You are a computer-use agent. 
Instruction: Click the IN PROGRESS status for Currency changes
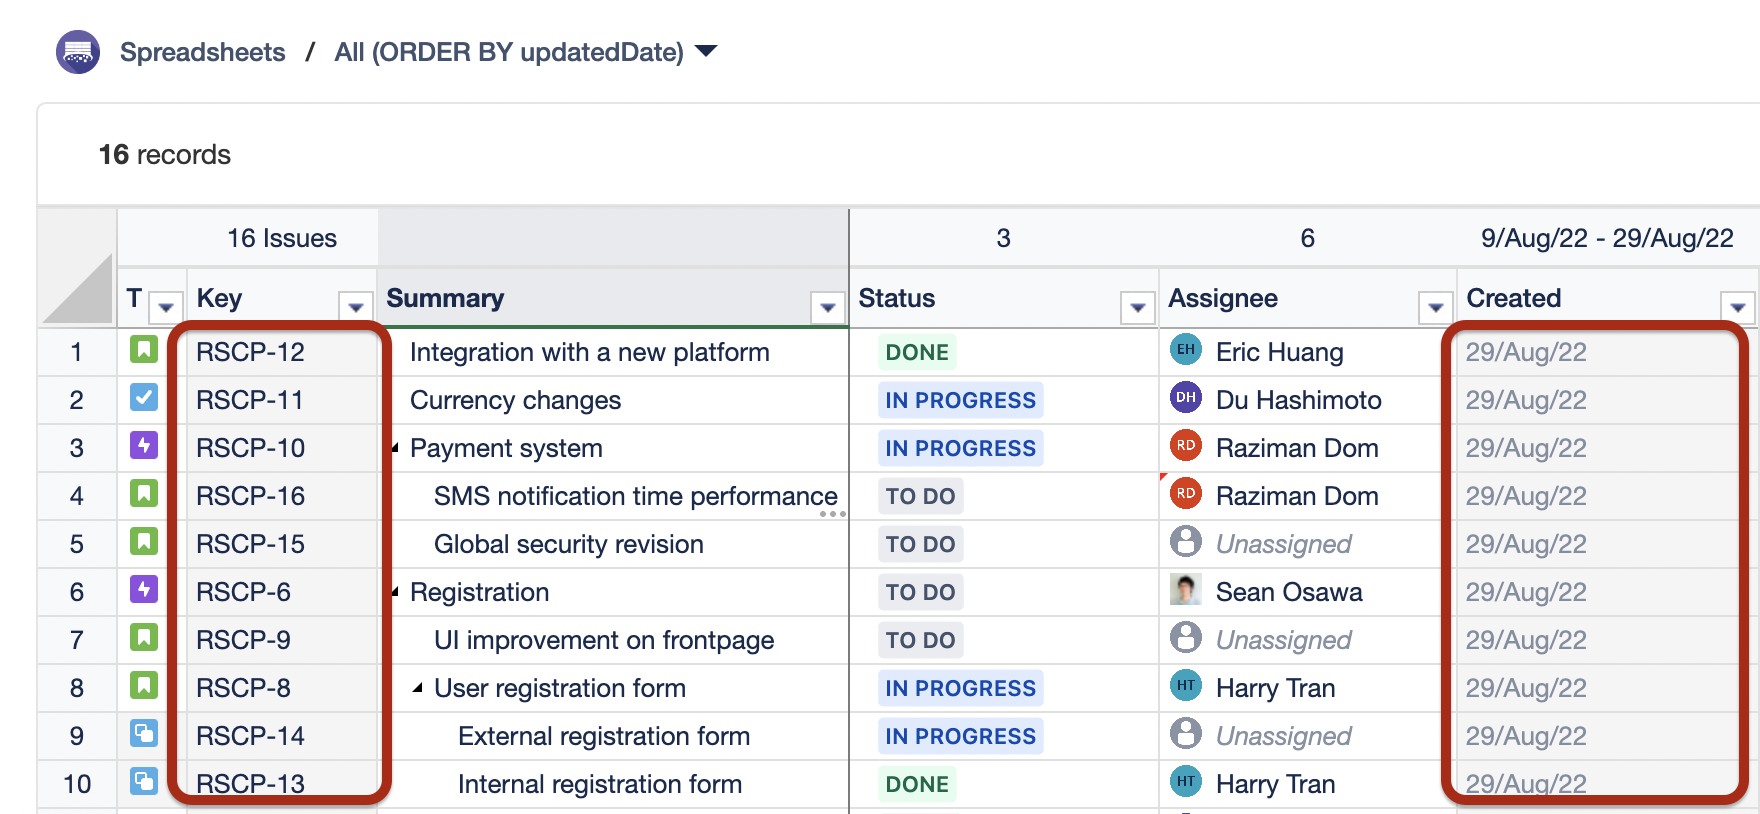960,400
